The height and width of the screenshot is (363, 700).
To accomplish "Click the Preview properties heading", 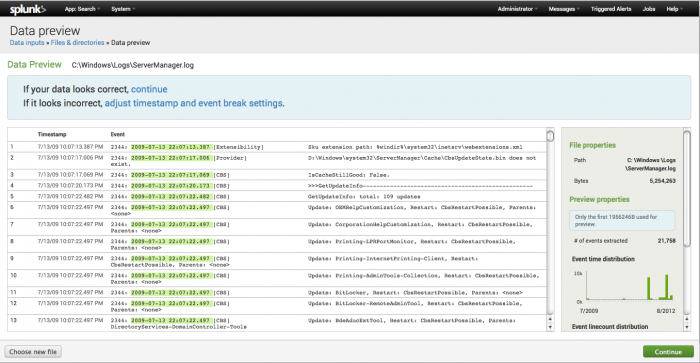I will pos(599,200).
